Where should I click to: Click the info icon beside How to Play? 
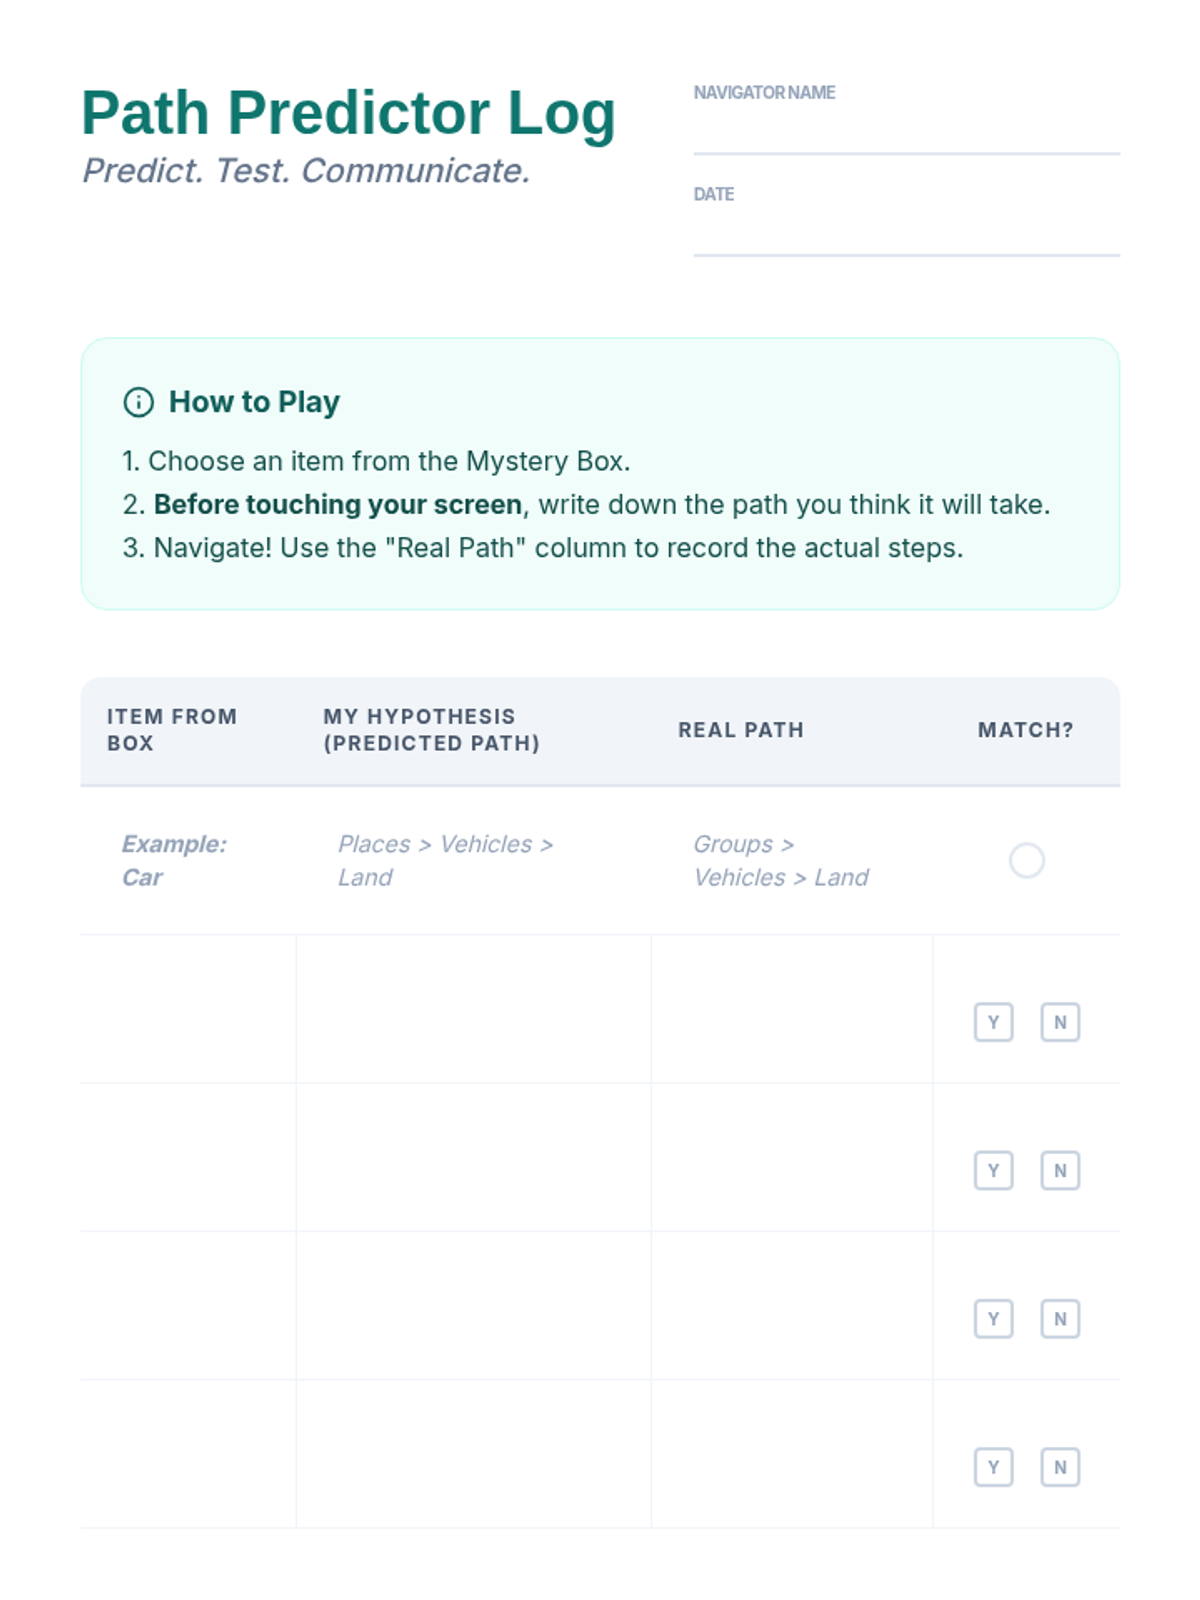point(138,402)
